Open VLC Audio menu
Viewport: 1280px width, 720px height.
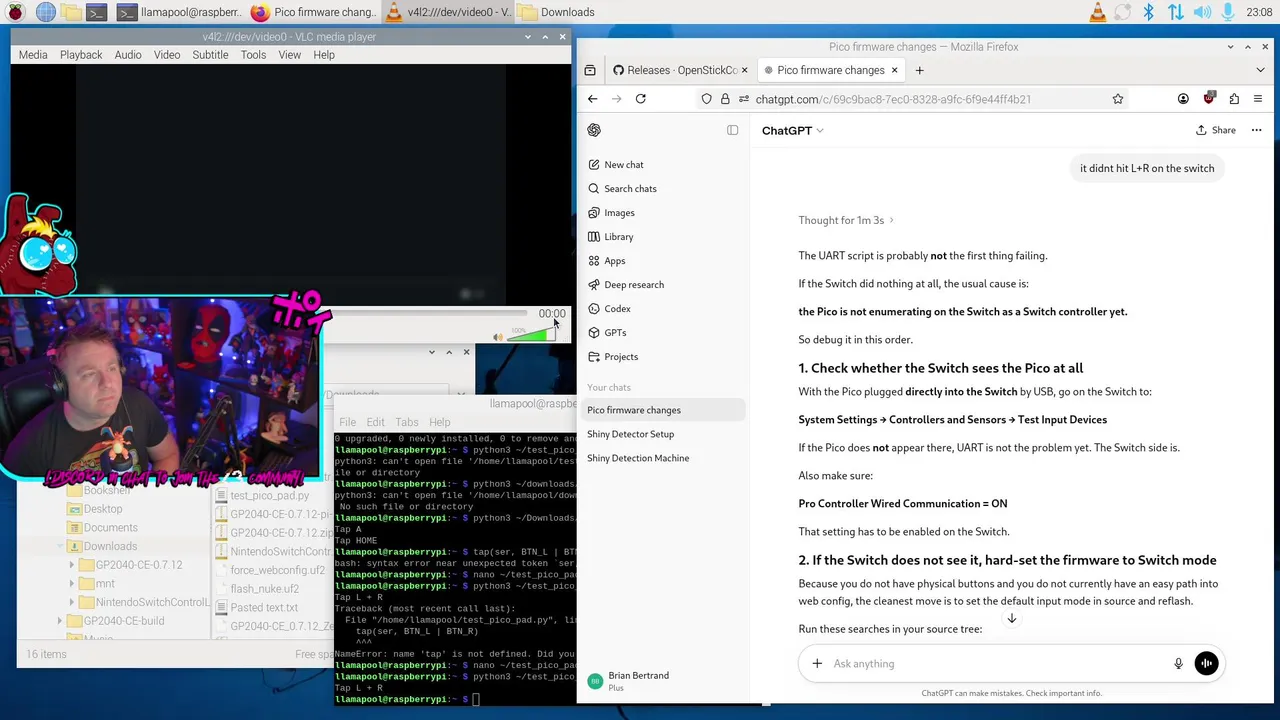[x=128, y=55]
